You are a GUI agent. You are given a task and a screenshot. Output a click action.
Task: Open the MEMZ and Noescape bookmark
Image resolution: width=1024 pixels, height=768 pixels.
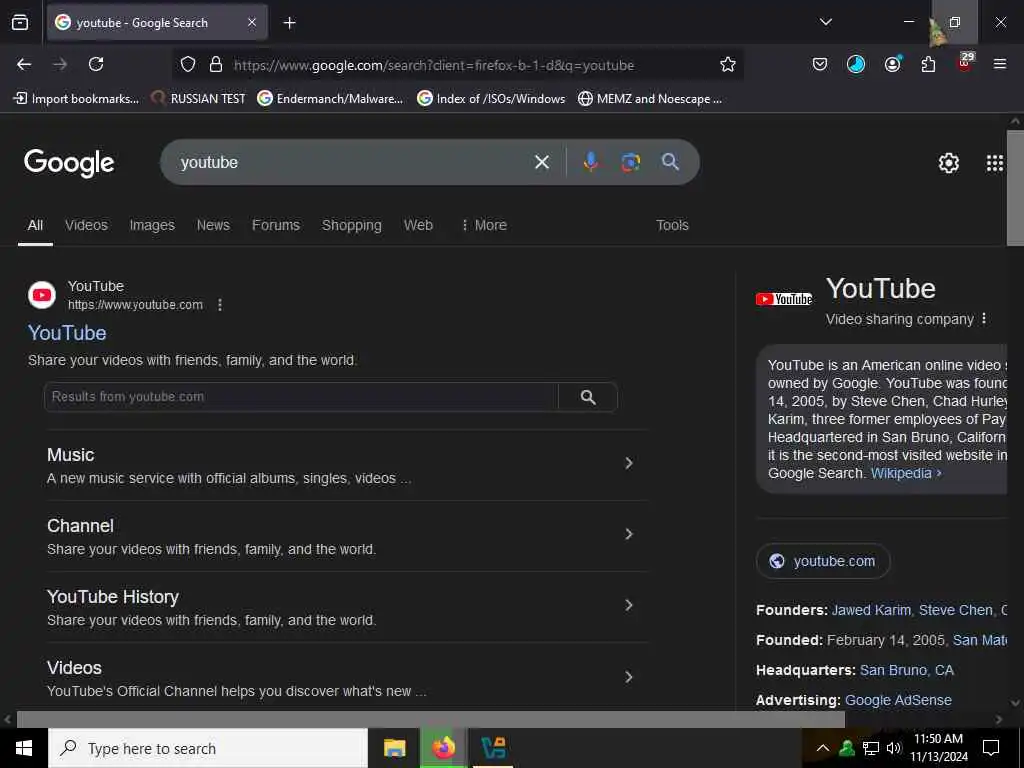650,99
